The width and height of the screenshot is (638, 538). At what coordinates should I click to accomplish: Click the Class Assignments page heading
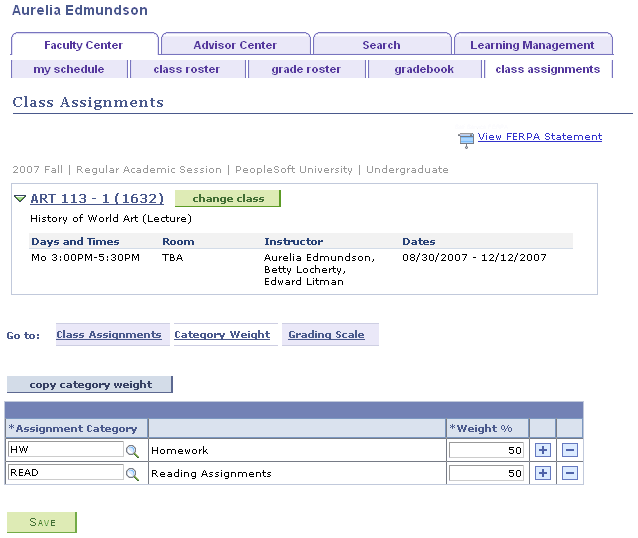(x=88, y=102)
